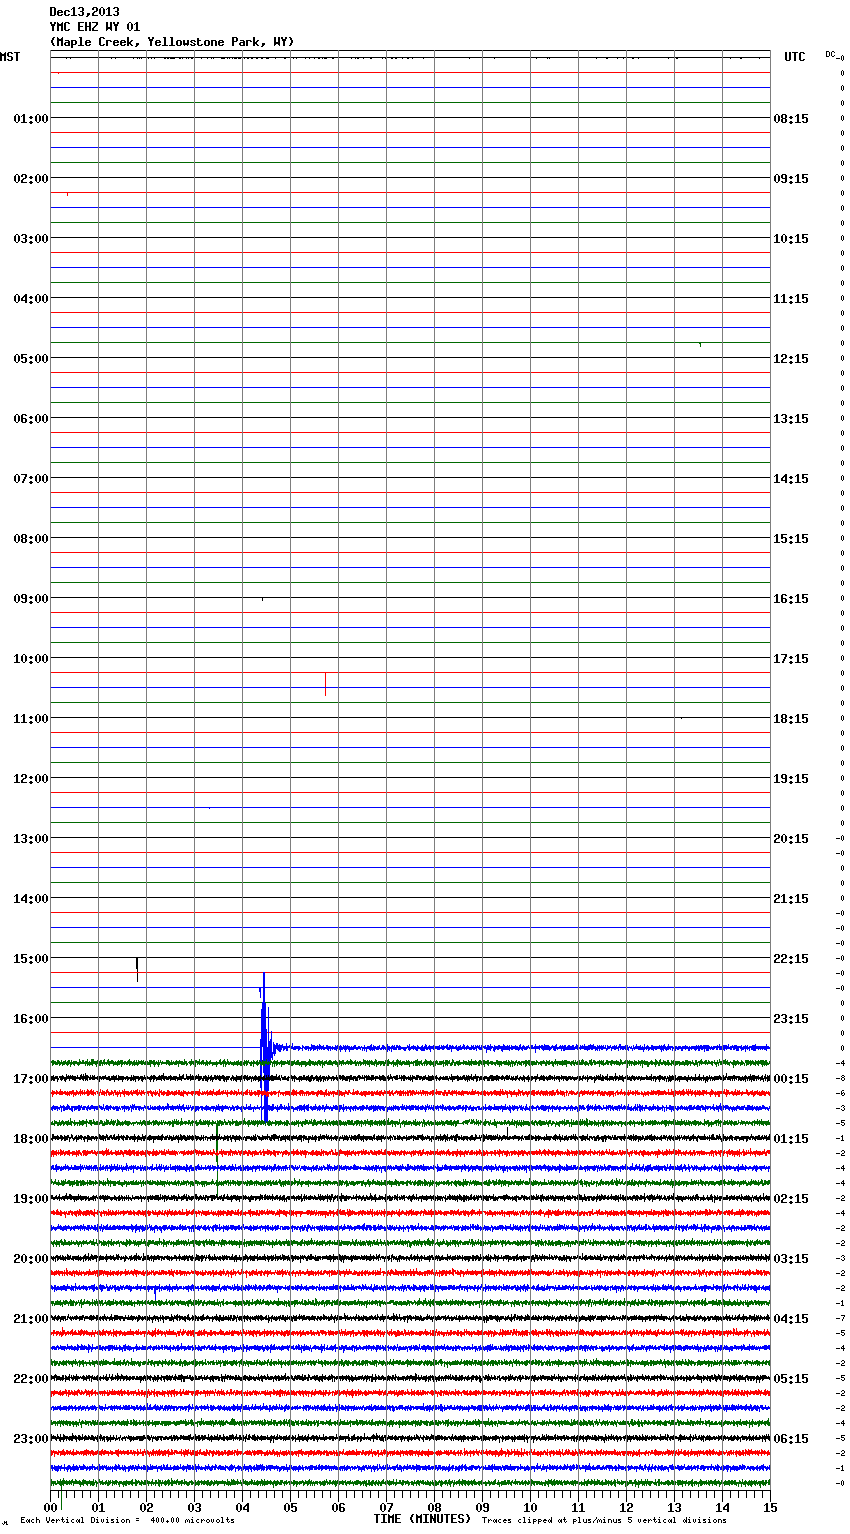Select the 16:00 MST time label
The width and height of the screenshot is (850, 1534).
click(31, 1019)
